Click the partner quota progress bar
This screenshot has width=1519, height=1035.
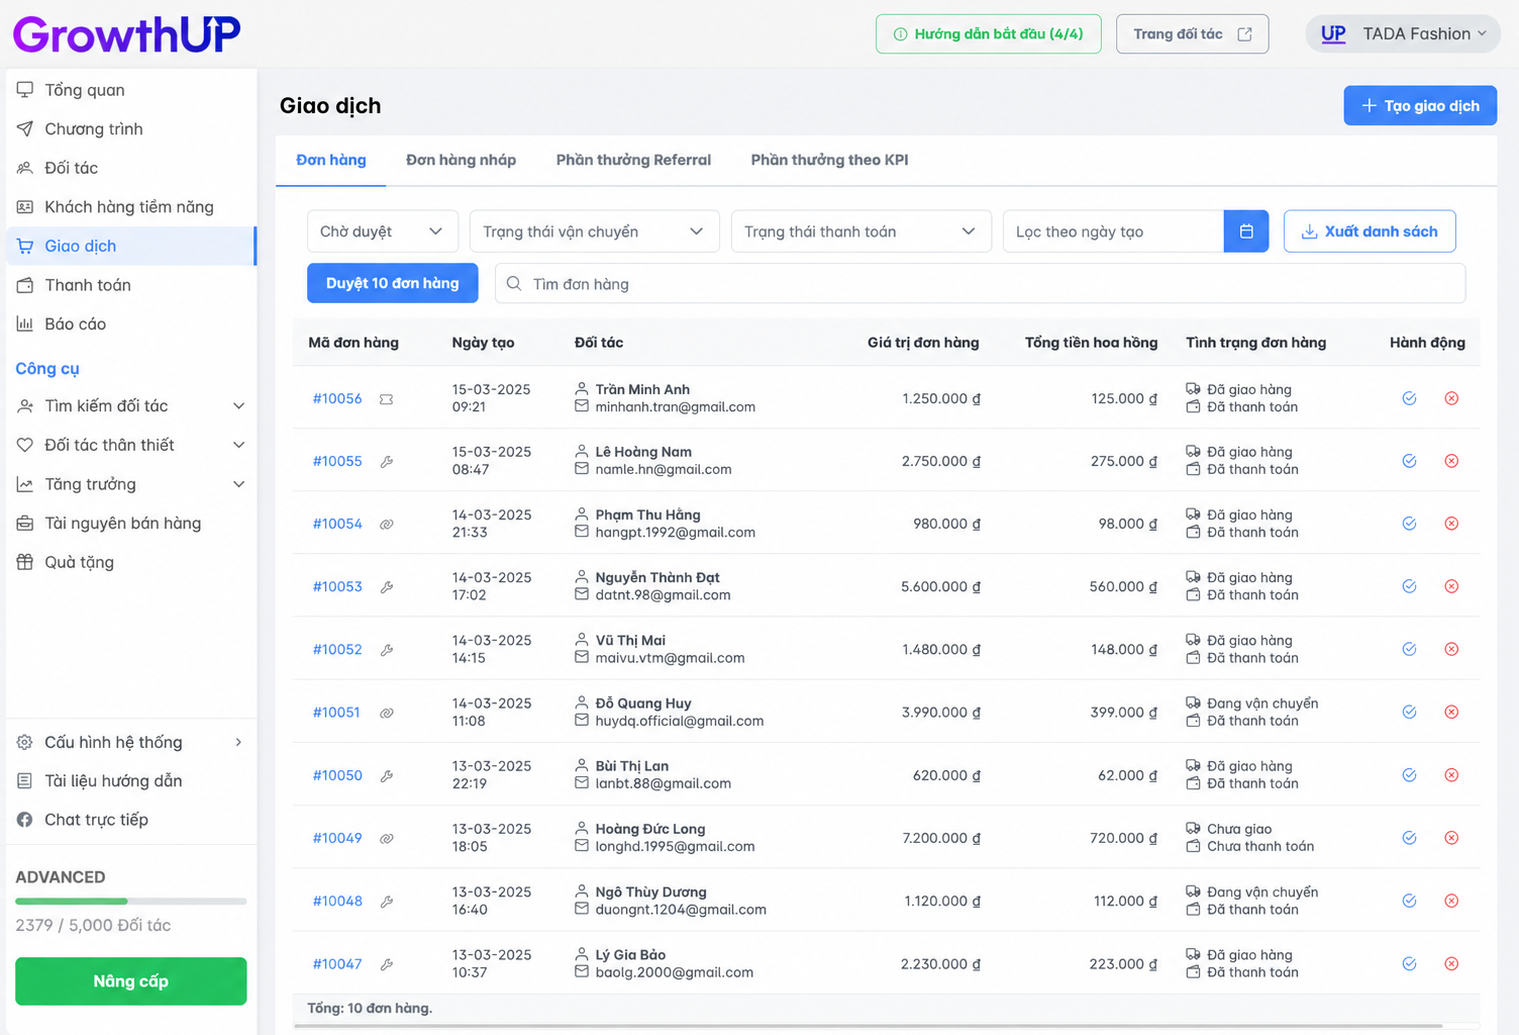tap(131, 901)
